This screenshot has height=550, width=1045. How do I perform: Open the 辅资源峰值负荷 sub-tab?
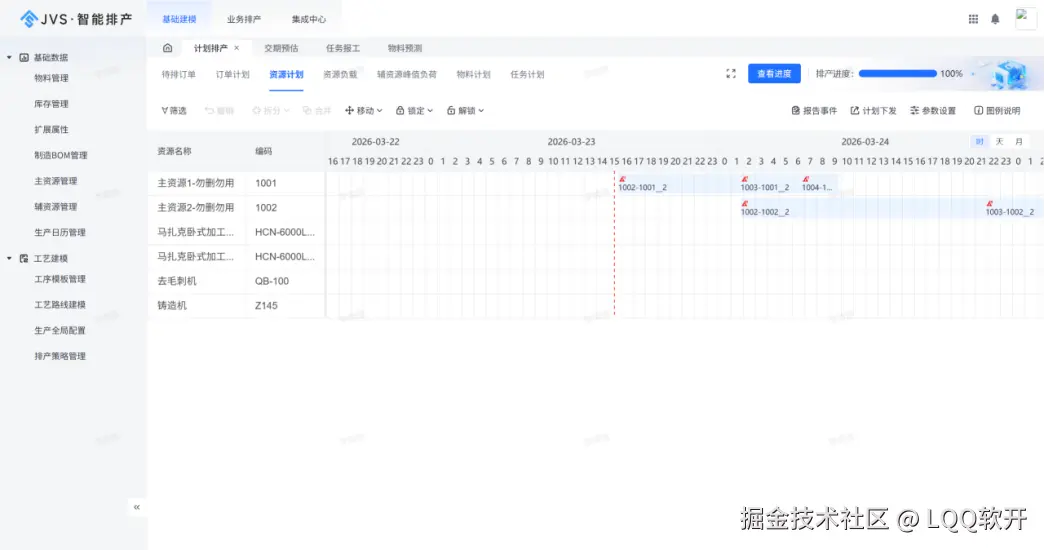(x=407, y=75)
